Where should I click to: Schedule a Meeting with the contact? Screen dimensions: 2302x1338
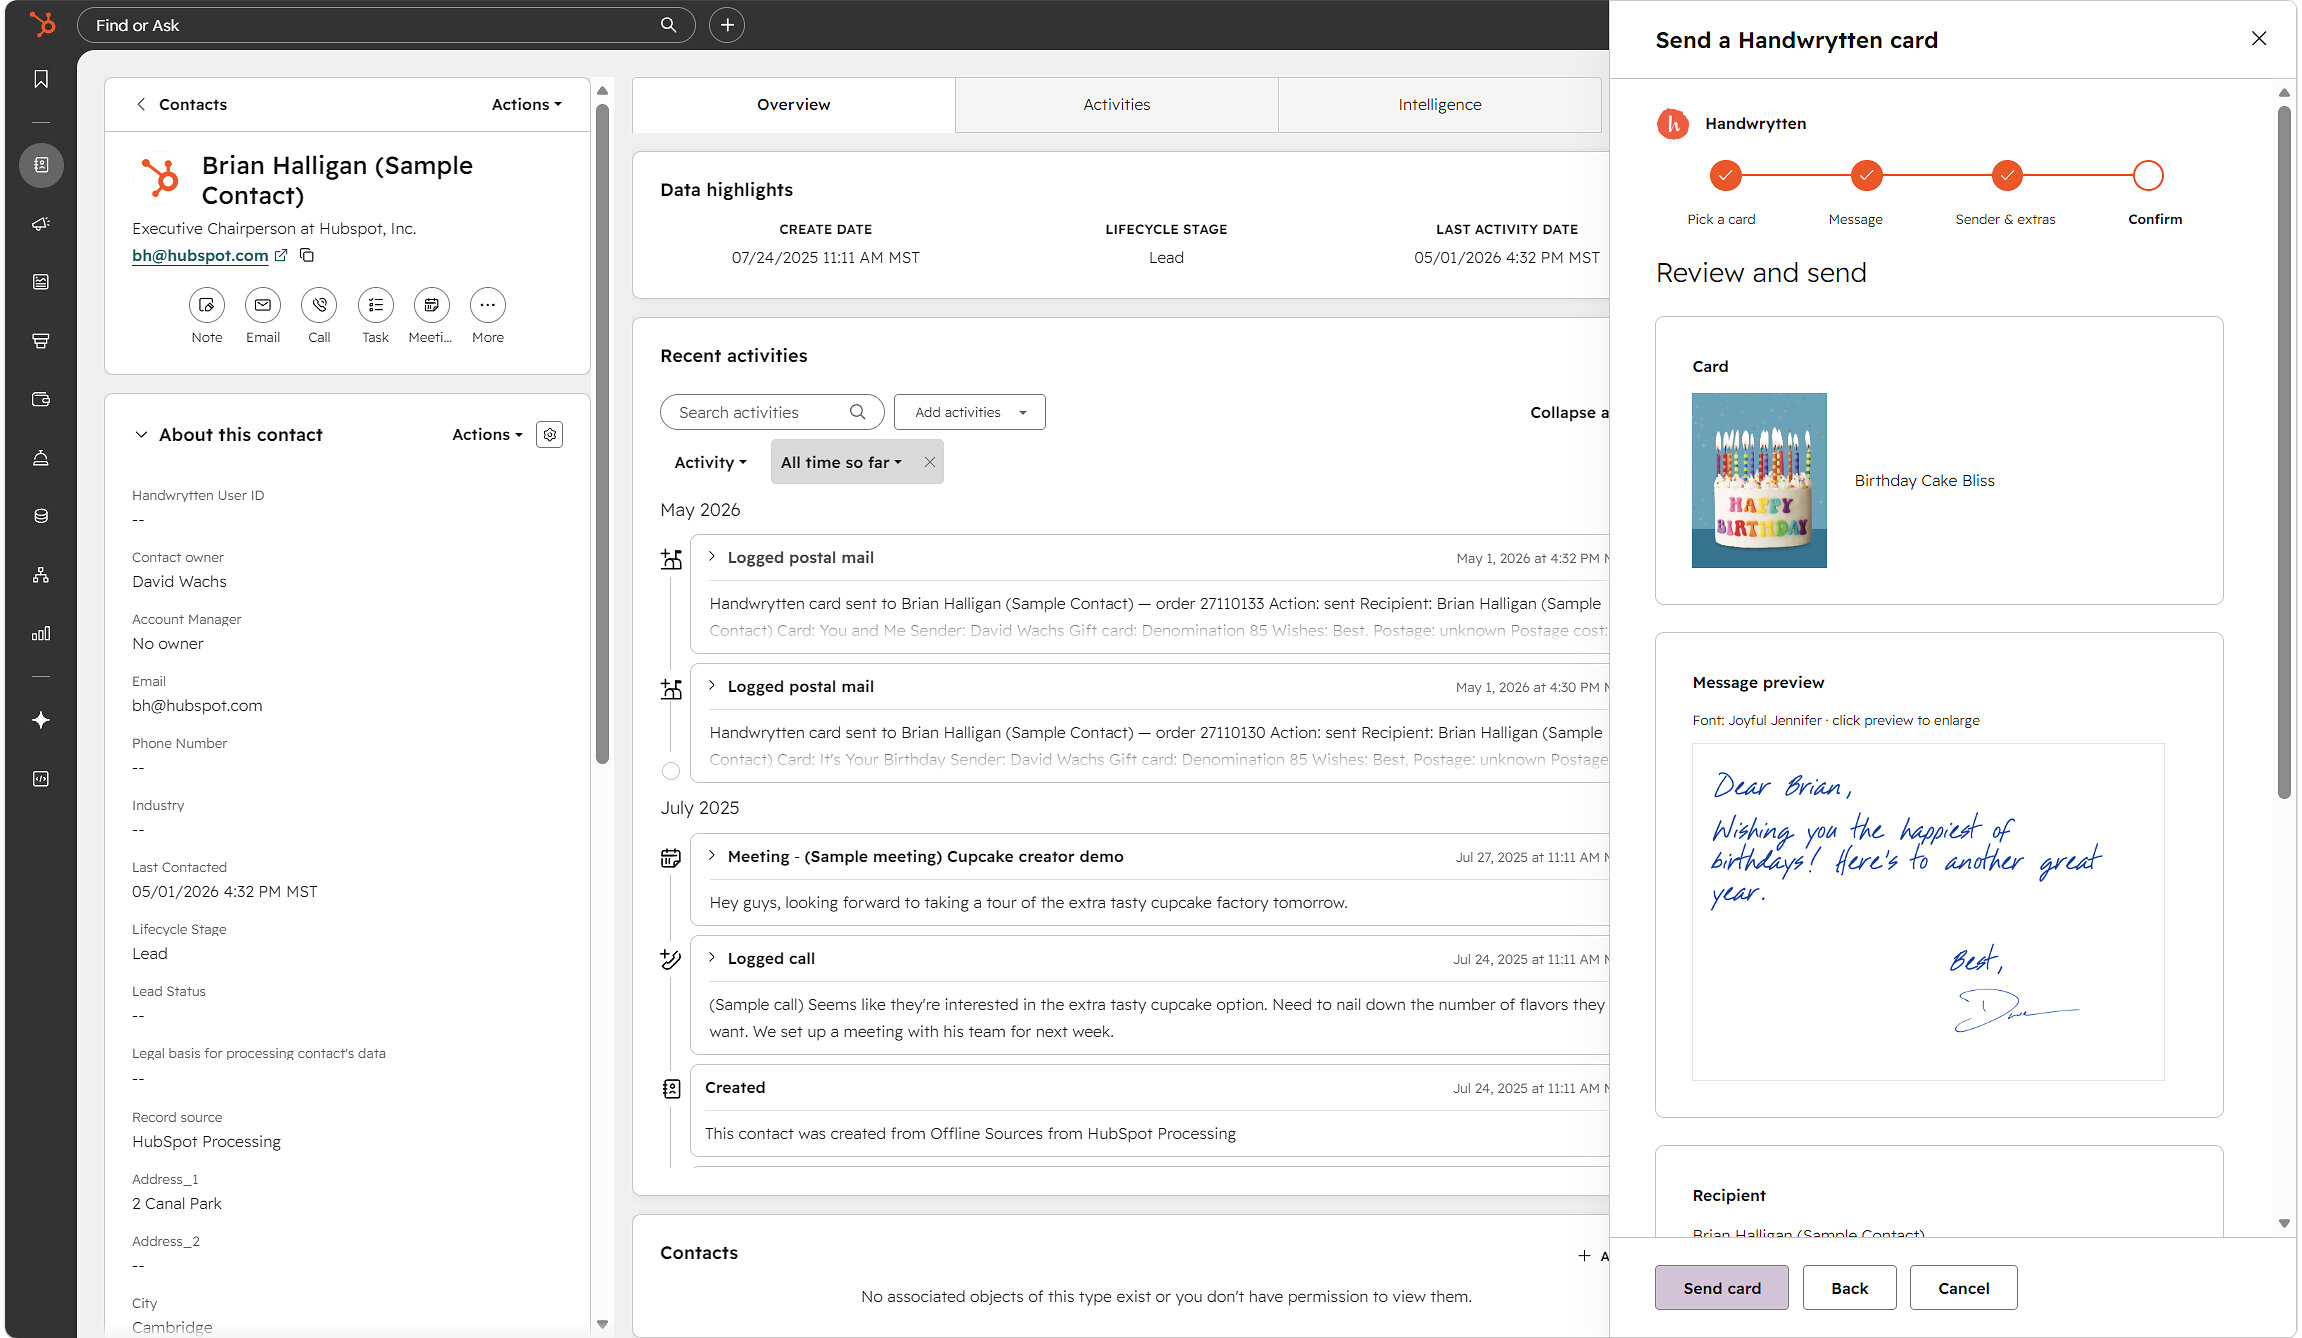pyautogui.click(x=431, y=305)
